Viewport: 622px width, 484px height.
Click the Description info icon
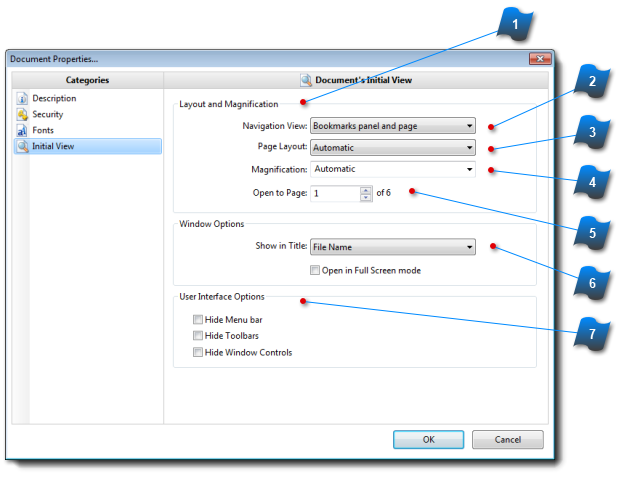[x=22, y=98]
